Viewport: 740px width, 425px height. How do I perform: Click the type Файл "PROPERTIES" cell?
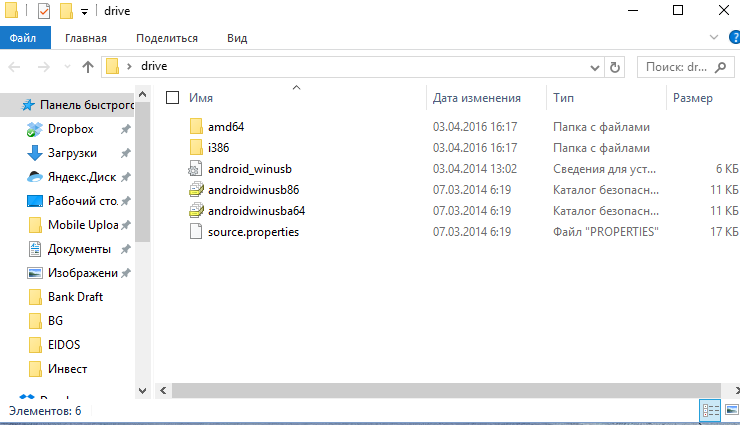(x=605, y=232)
